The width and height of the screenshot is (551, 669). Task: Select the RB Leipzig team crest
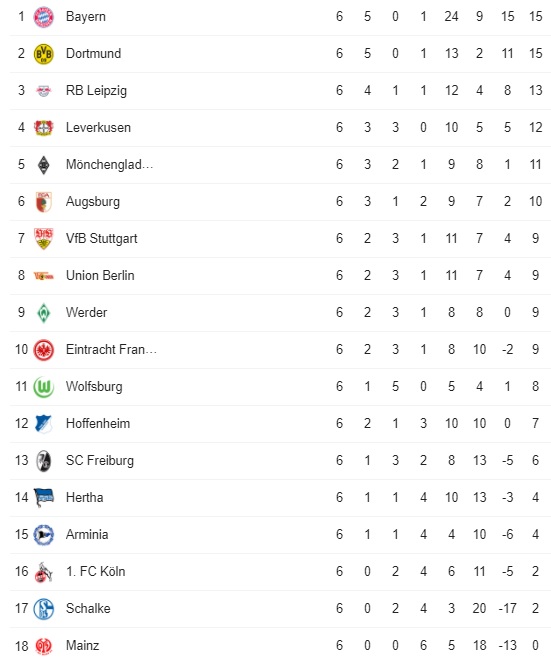(44, 91)
